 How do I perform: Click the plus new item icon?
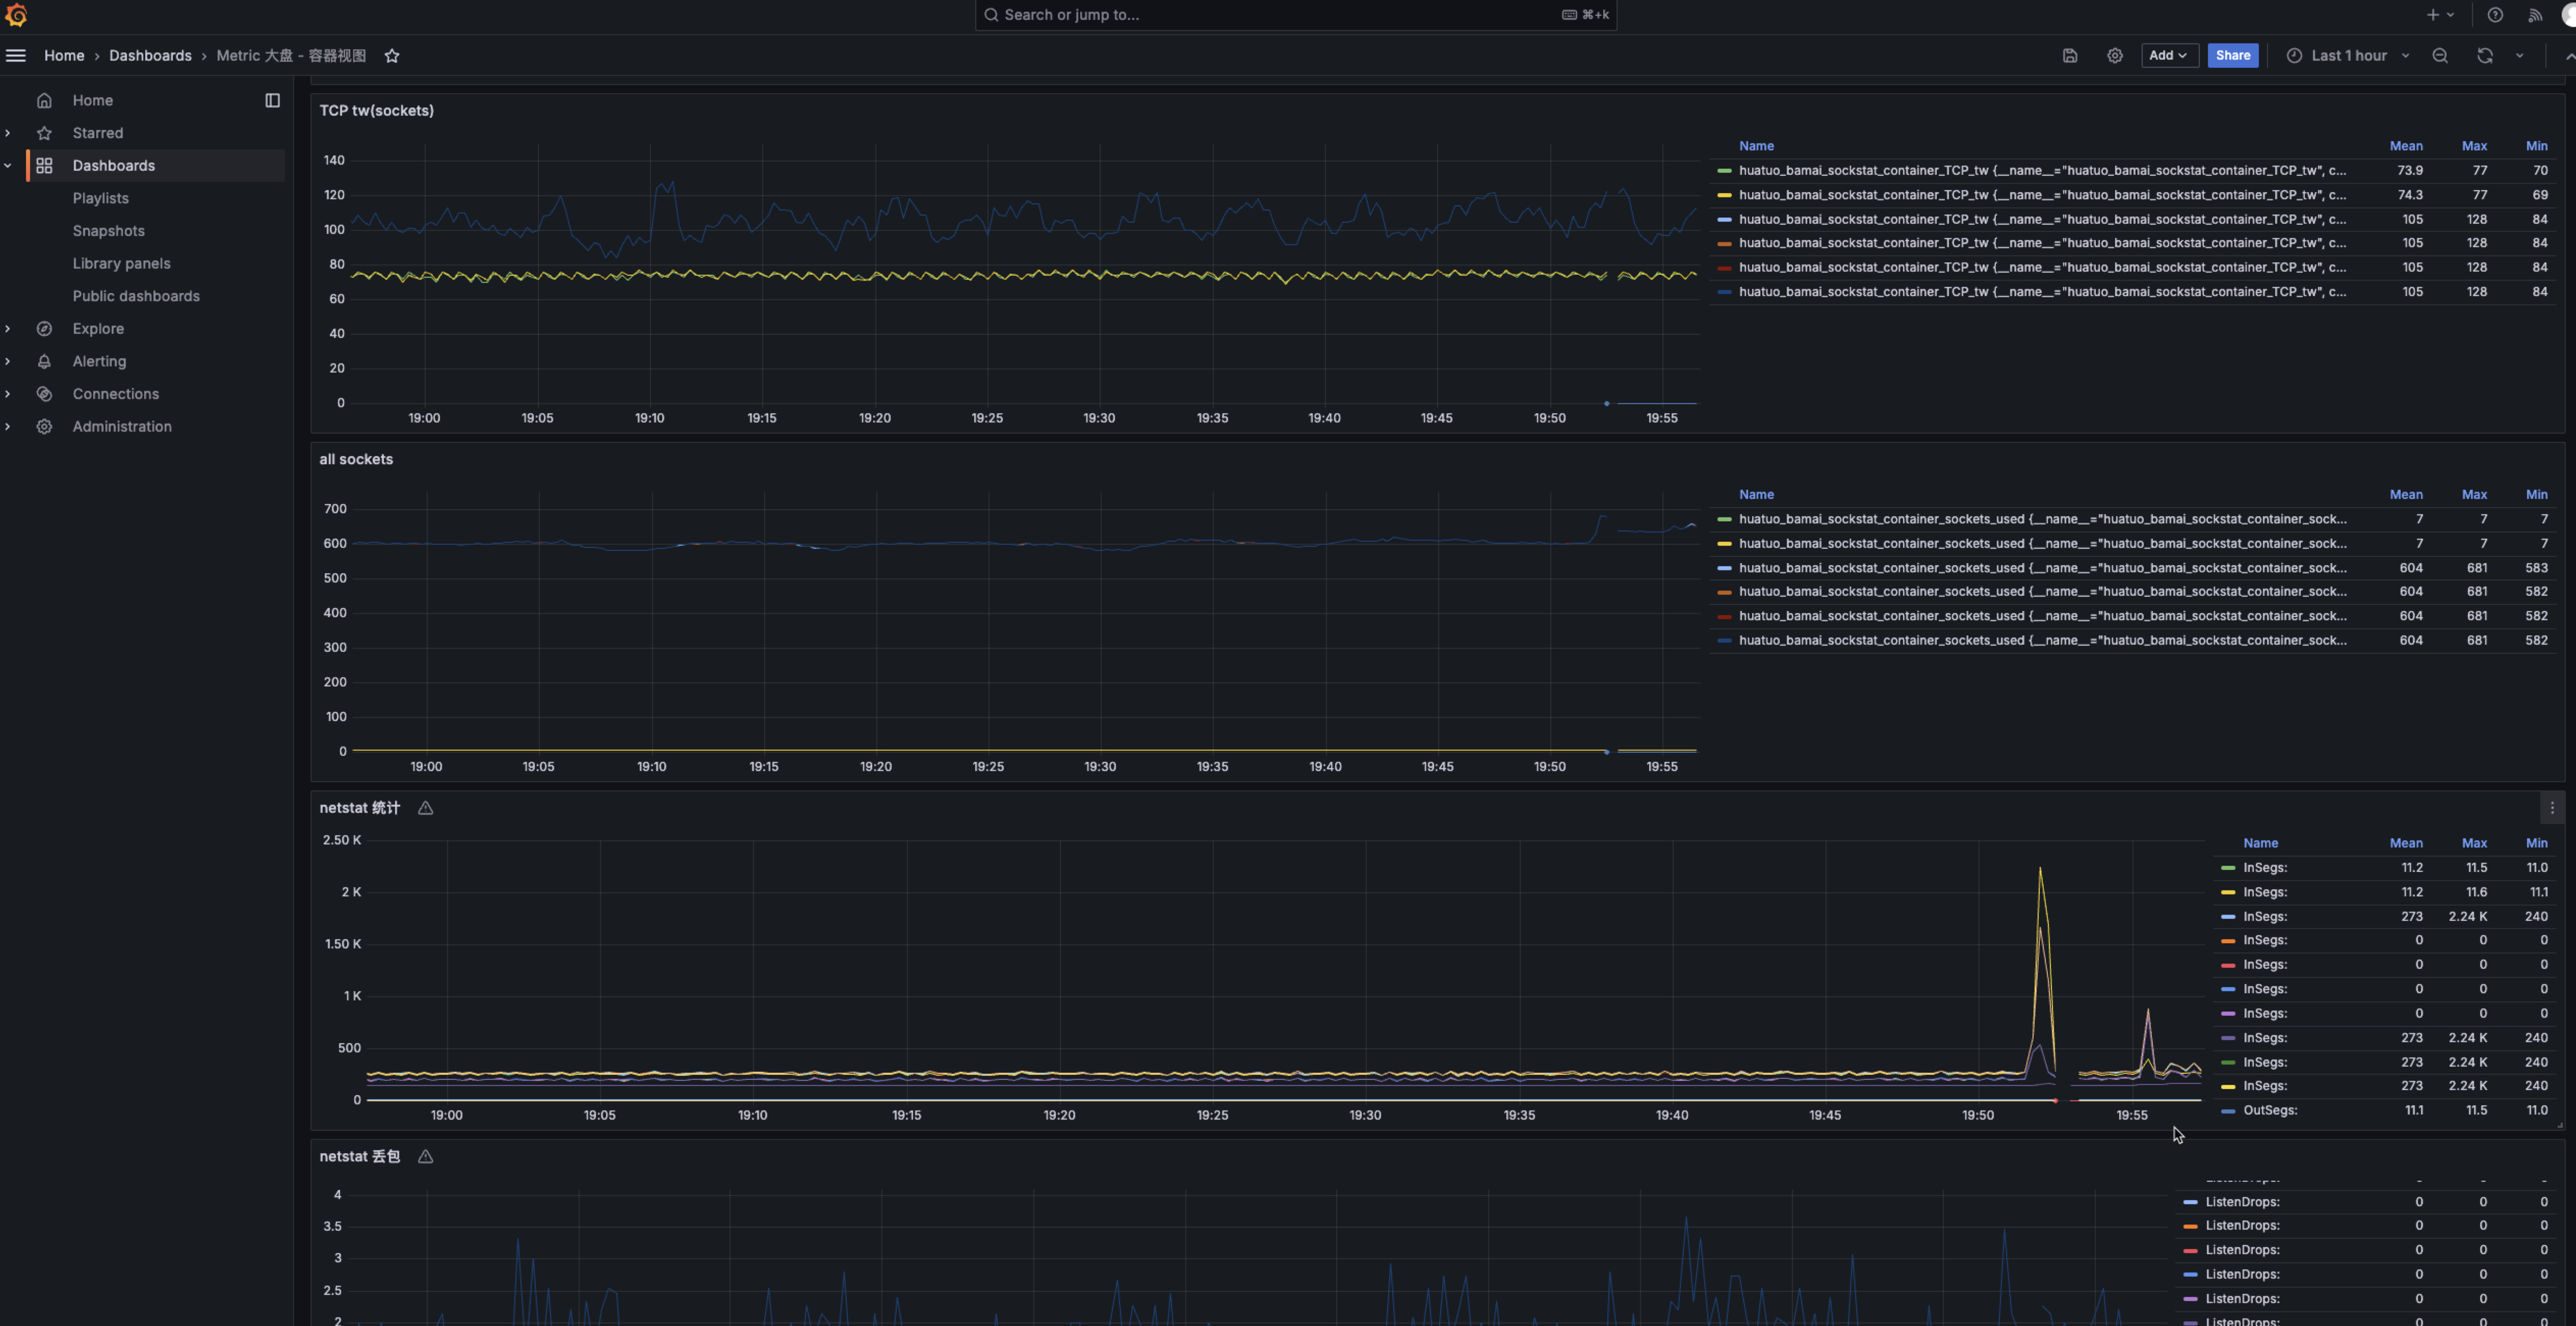click(x=2433, y=15)
